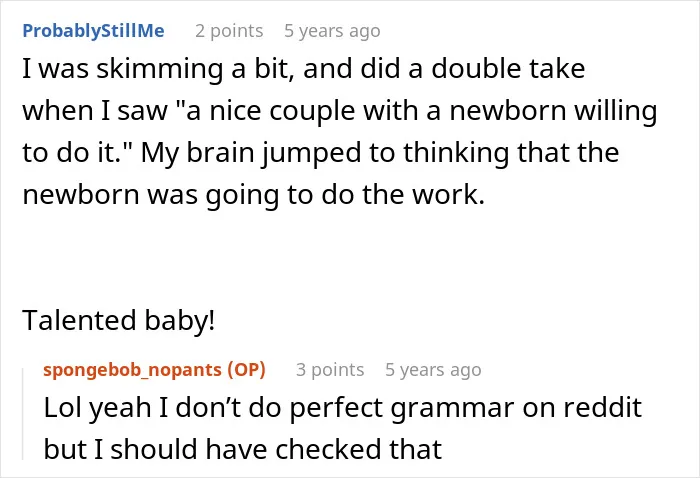This screenshot has width=700, height=478.
Task: Click the reply line starting "Lol yeah"
Action: (x=342, y=408)
